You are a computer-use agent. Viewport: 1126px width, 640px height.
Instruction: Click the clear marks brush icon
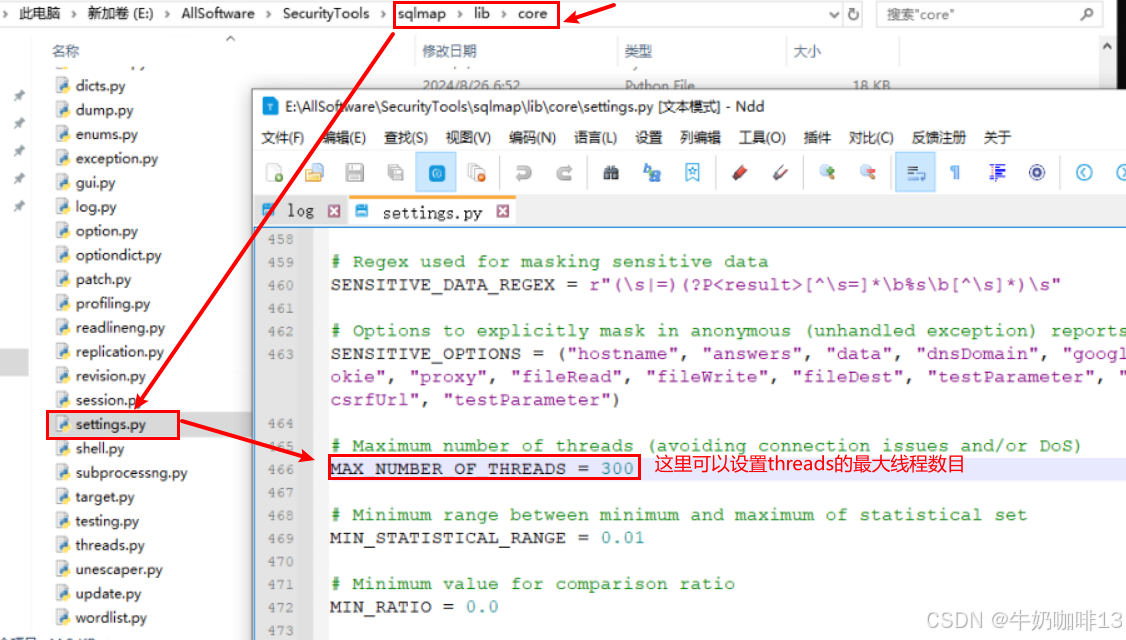(x=780, y=173)
